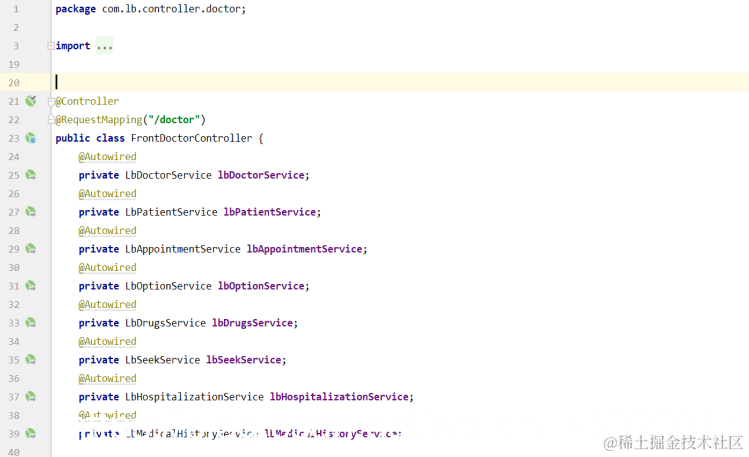Click the lbDoctorService field name
This screenshot has width=749, height=457.
point(261,175)
